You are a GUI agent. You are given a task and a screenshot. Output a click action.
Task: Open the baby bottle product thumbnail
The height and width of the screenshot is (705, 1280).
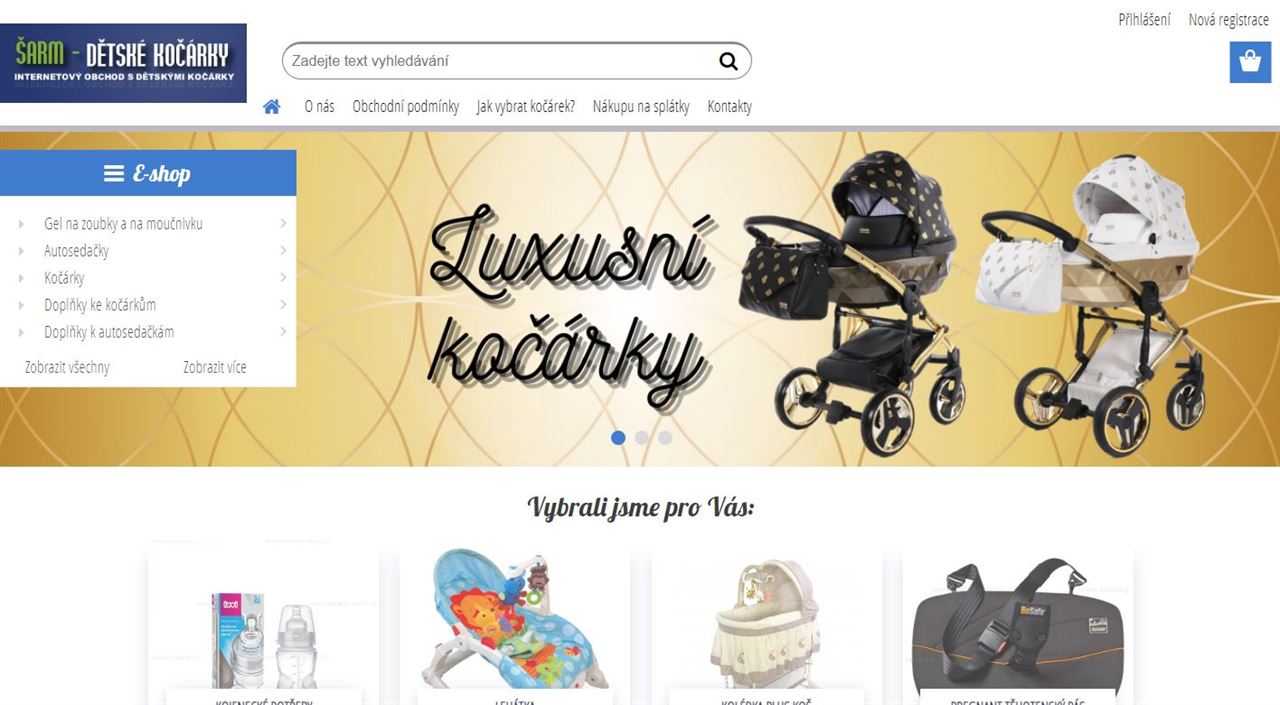(263, 620)
